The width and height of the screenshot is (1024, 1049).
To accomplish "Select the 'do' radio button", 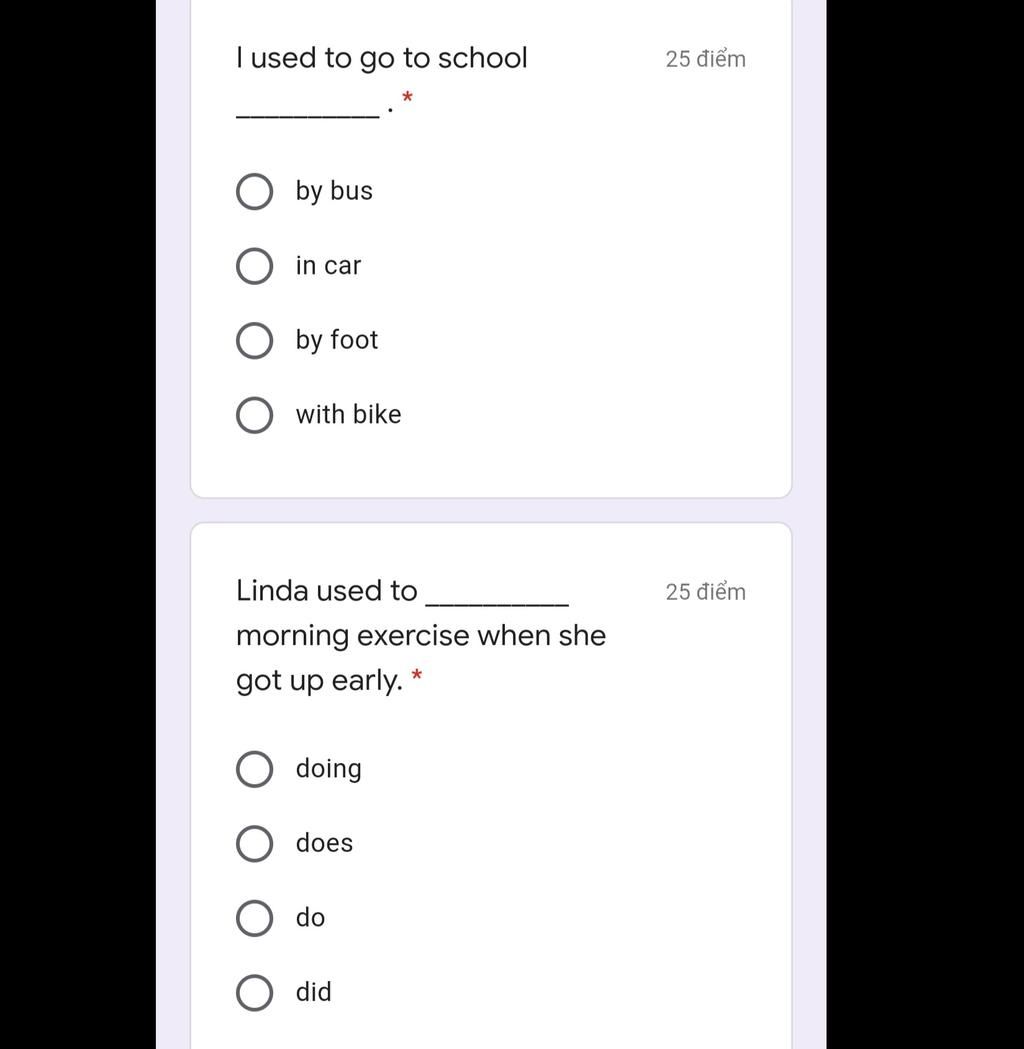I will pos(254,918).
